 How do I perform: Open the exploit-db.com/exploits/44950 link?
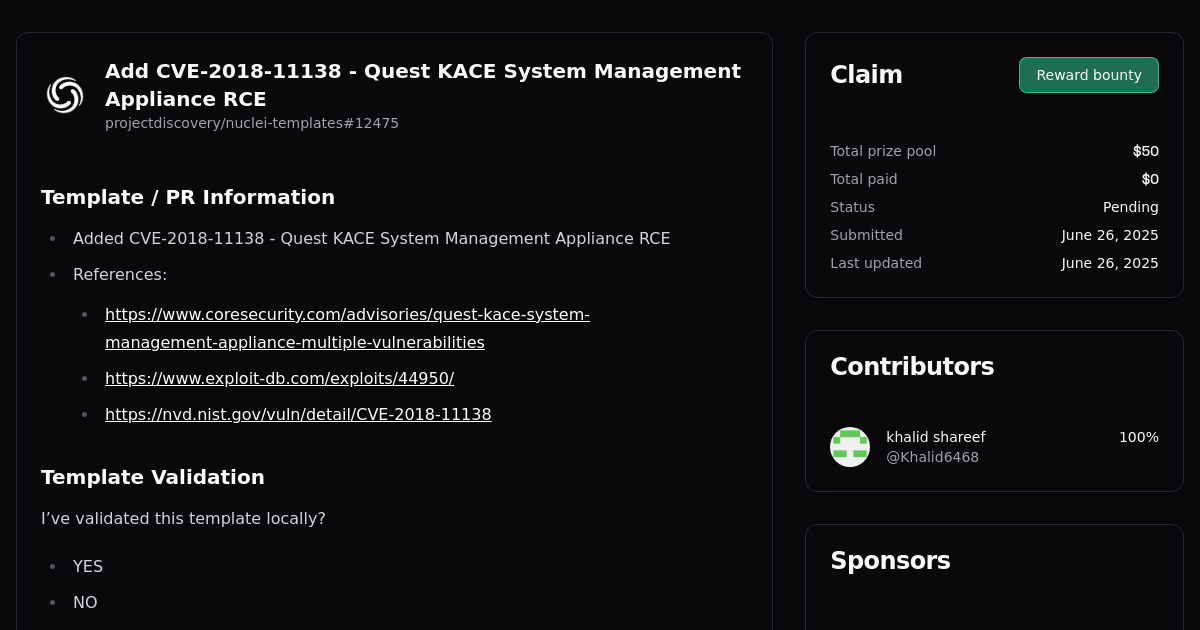pyautogui.click(x=279, y=378)
